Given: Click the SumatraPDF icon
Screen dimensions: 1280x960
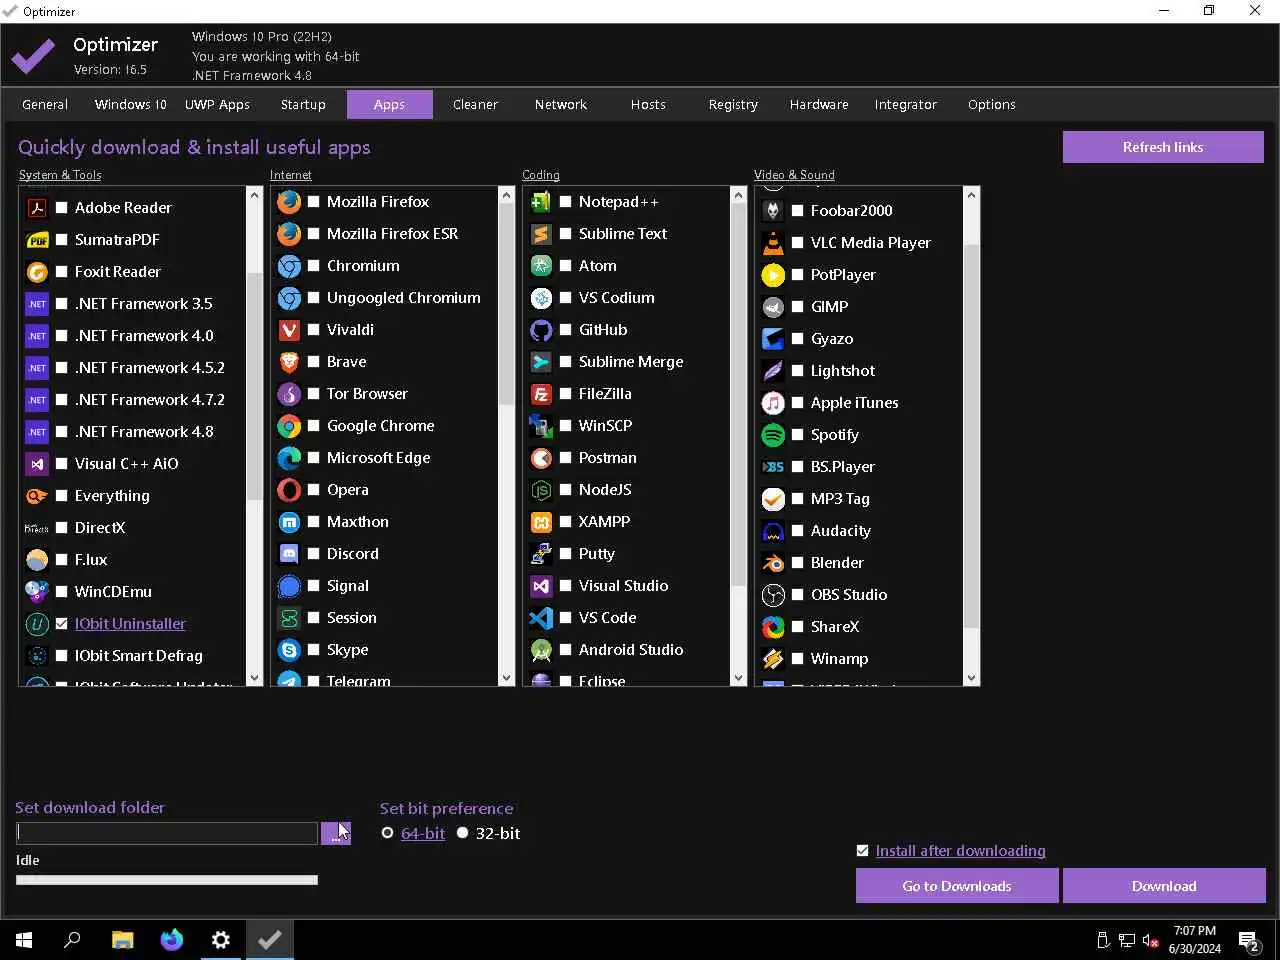Looking at the screenshot, I should [x=37, y=240].
